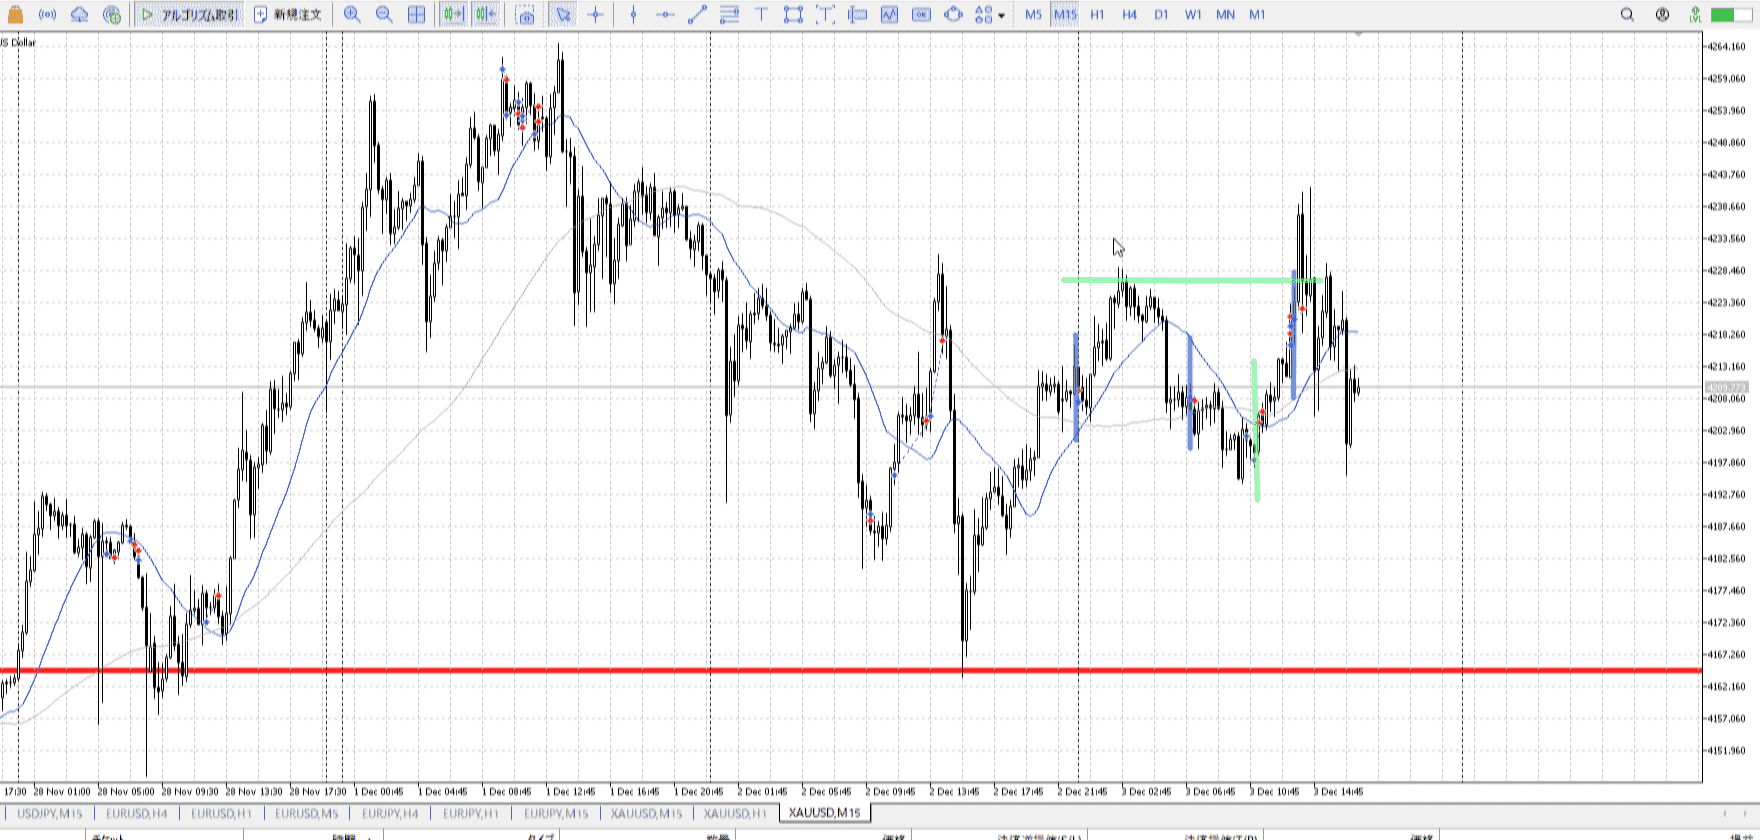Select the vertical line drawing tool
Screen dimensions: 1760x840
(633, 15)
